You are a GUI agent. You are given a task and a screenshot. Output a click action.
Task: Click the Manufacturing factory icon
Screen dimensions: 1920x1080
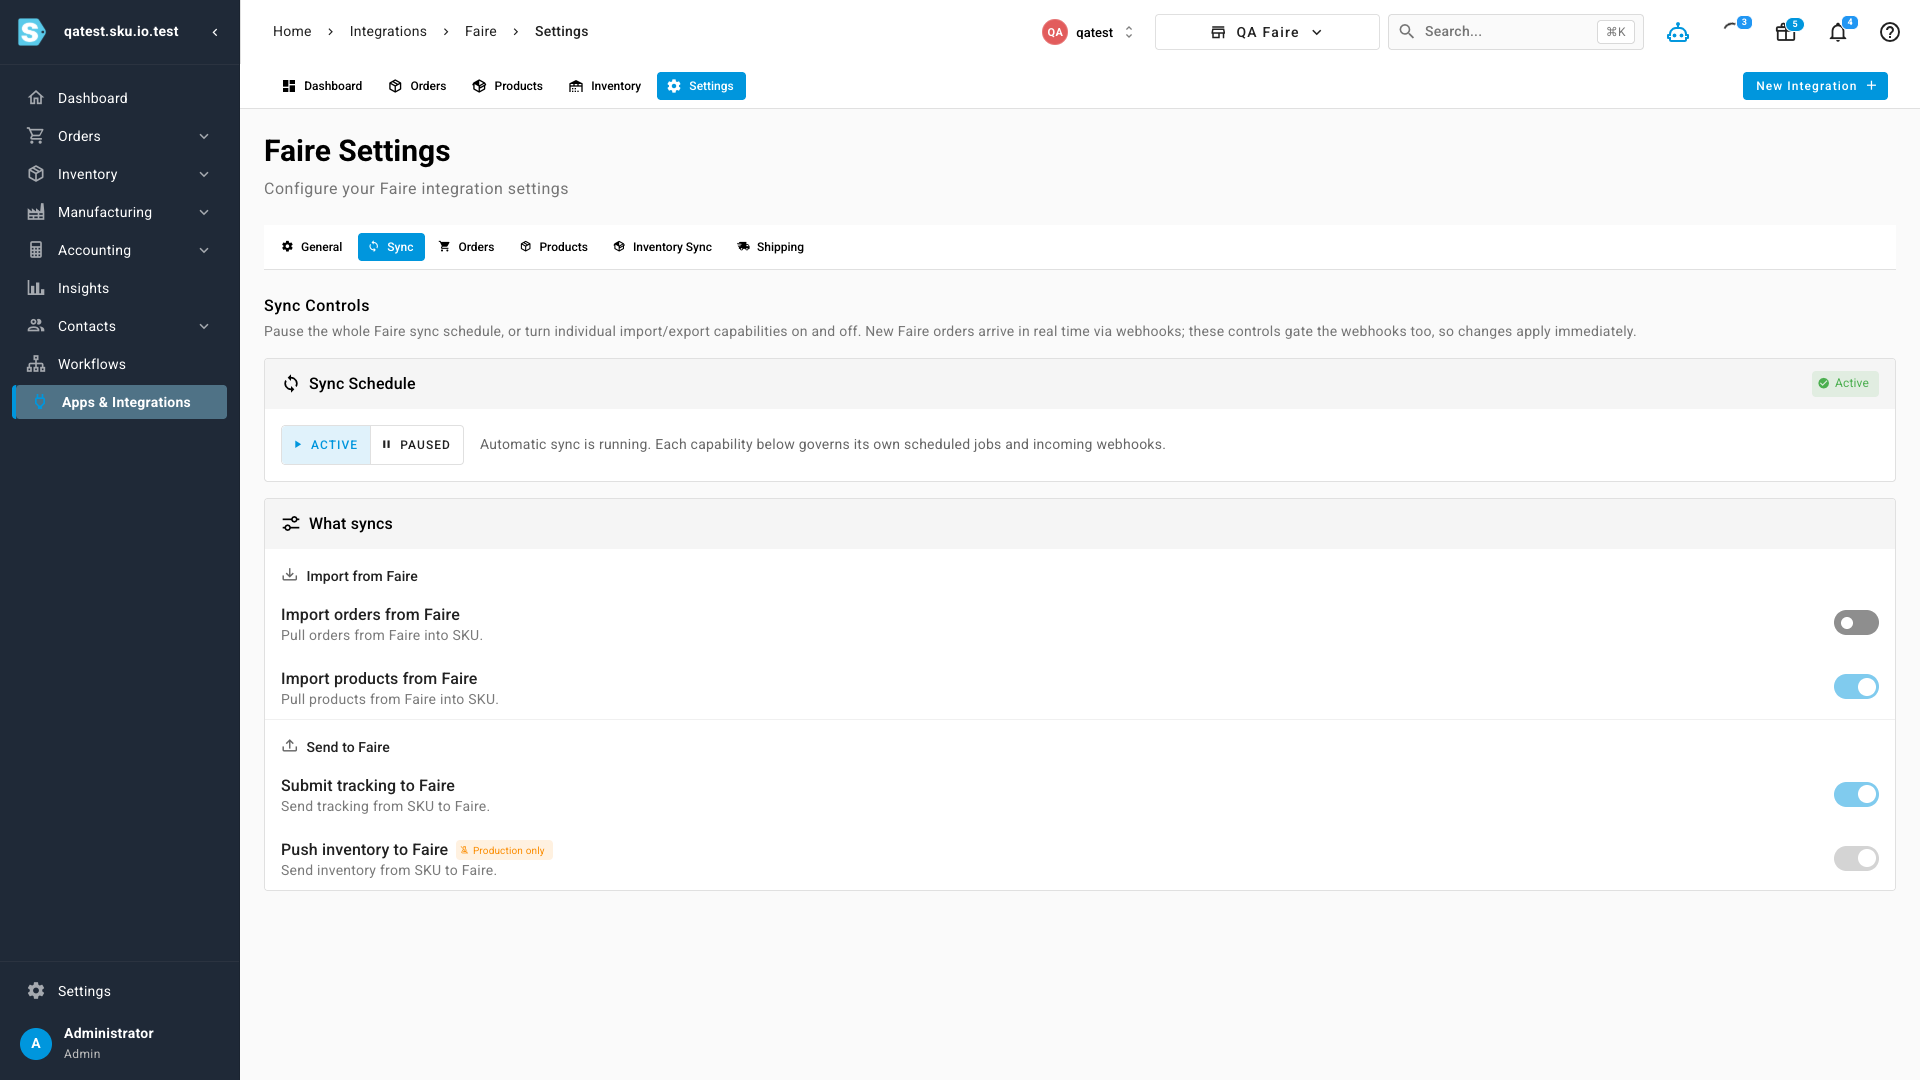click(x=36, y=212)
